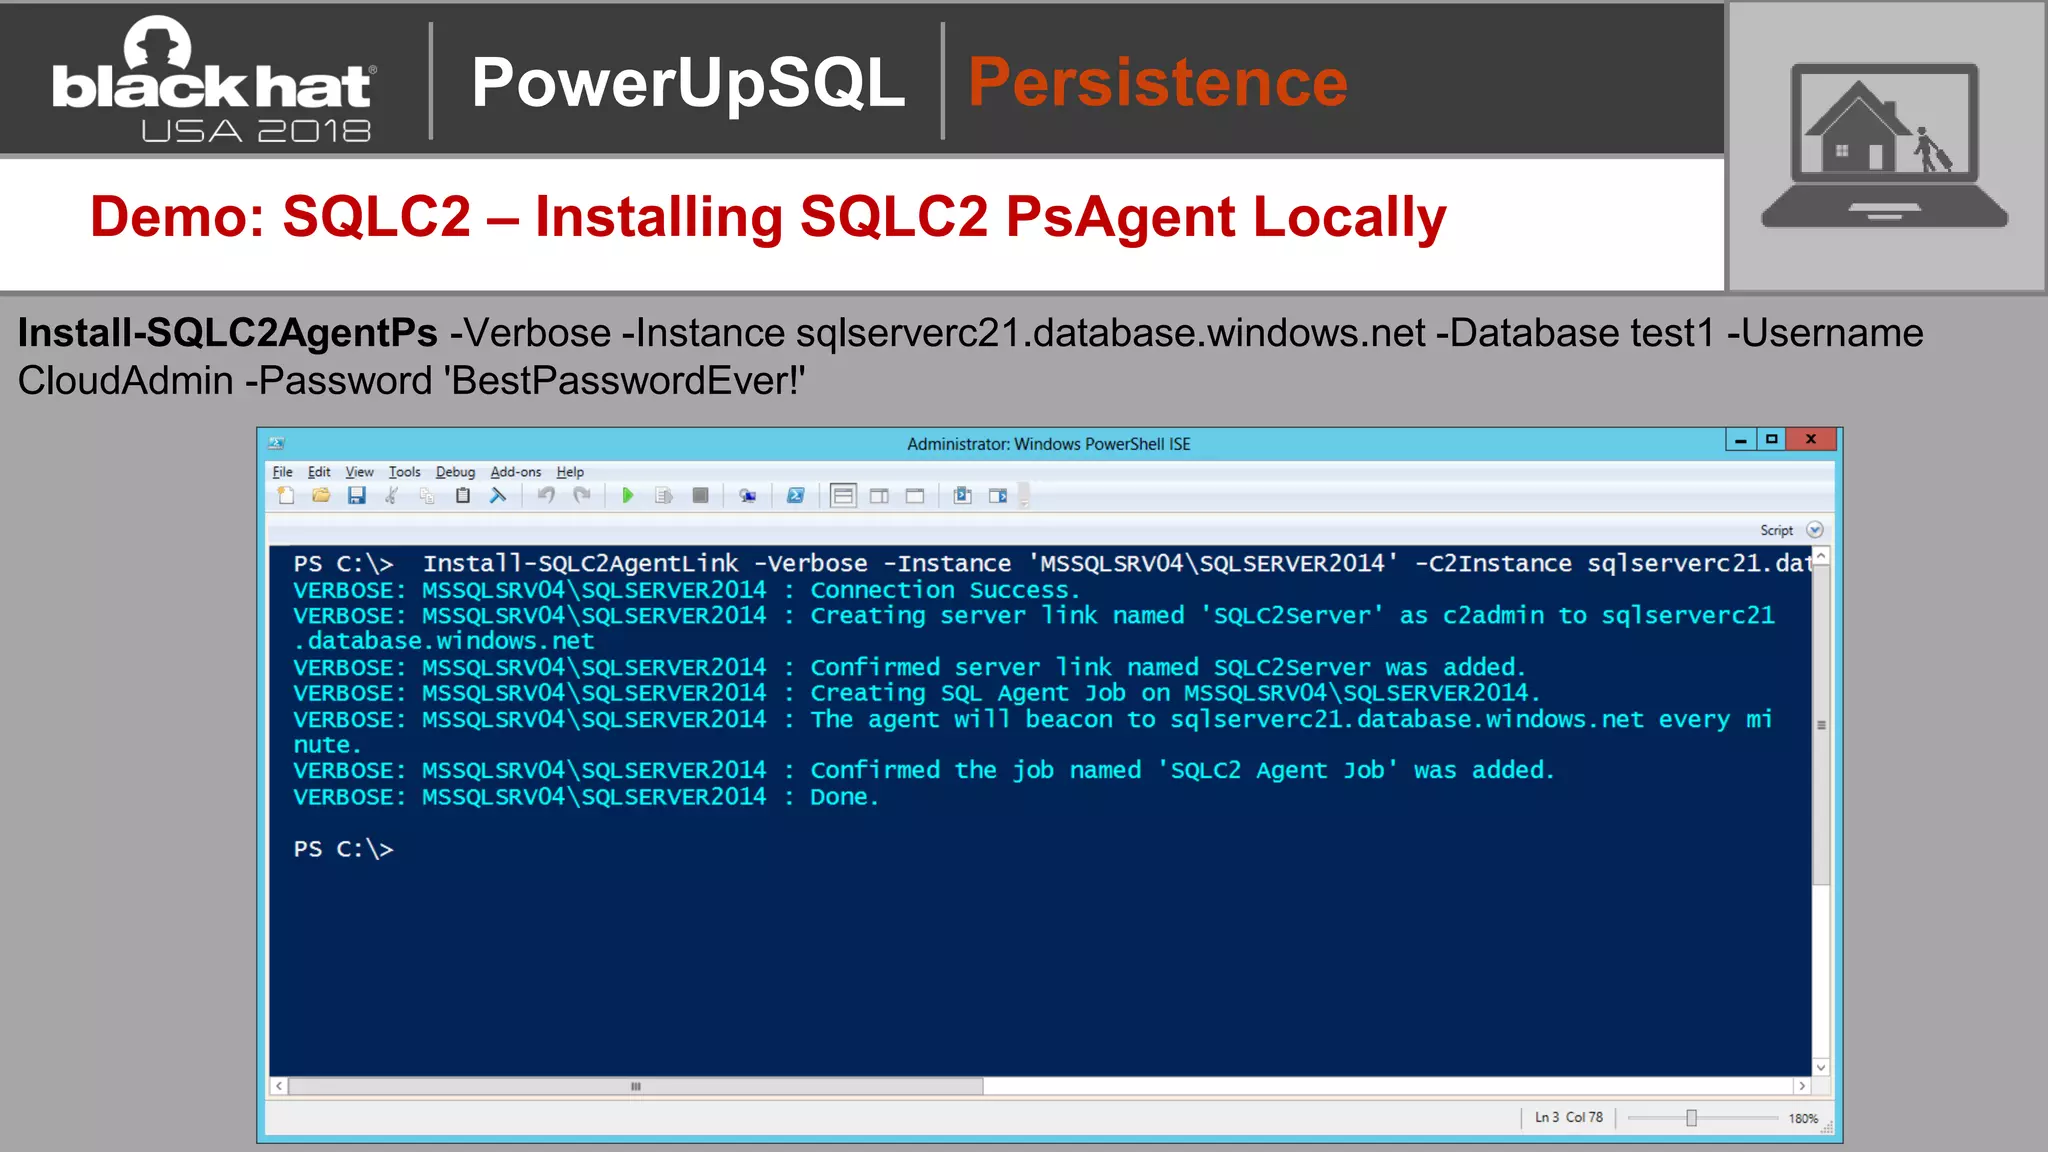The height and width of the screenshot is (1152, 2048).
Task: Expand the toolbar overflow options handle
Action: [x=1024, y=496]
